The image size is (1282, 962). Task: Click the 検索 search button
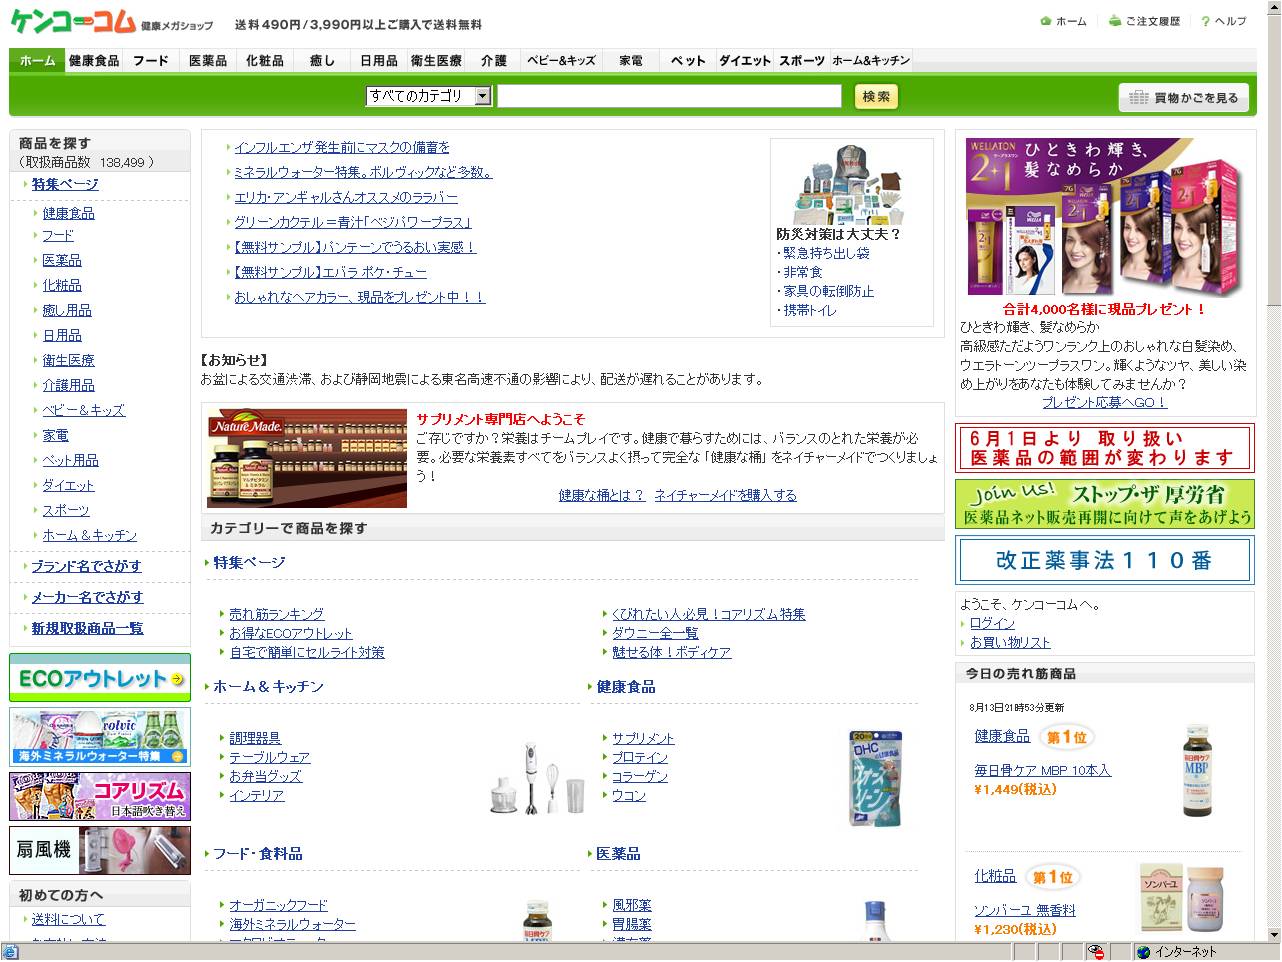click(x=876, y=96)
